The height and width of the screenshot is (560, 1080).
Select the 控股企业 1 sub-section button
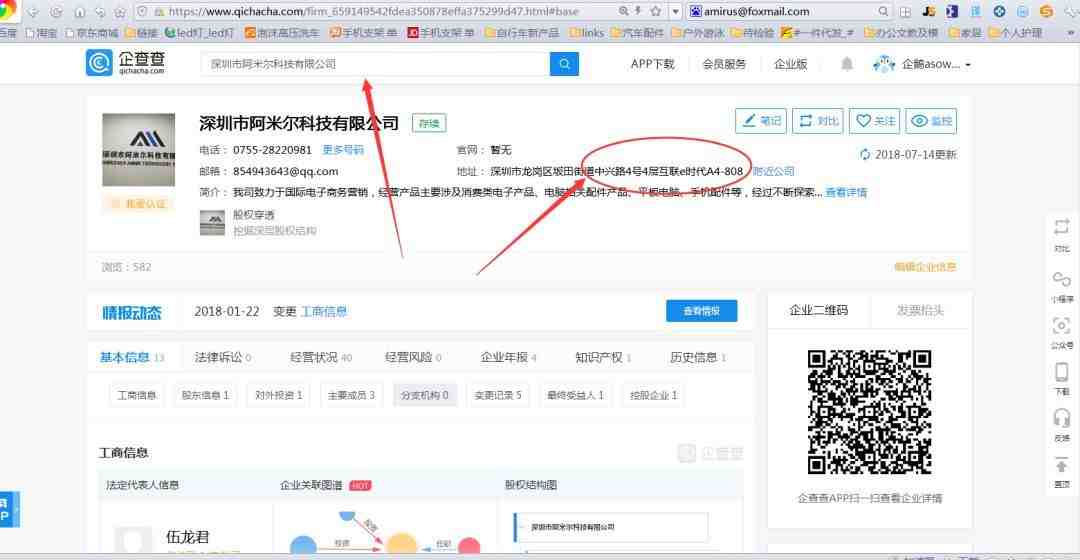(x=653, y=395)
